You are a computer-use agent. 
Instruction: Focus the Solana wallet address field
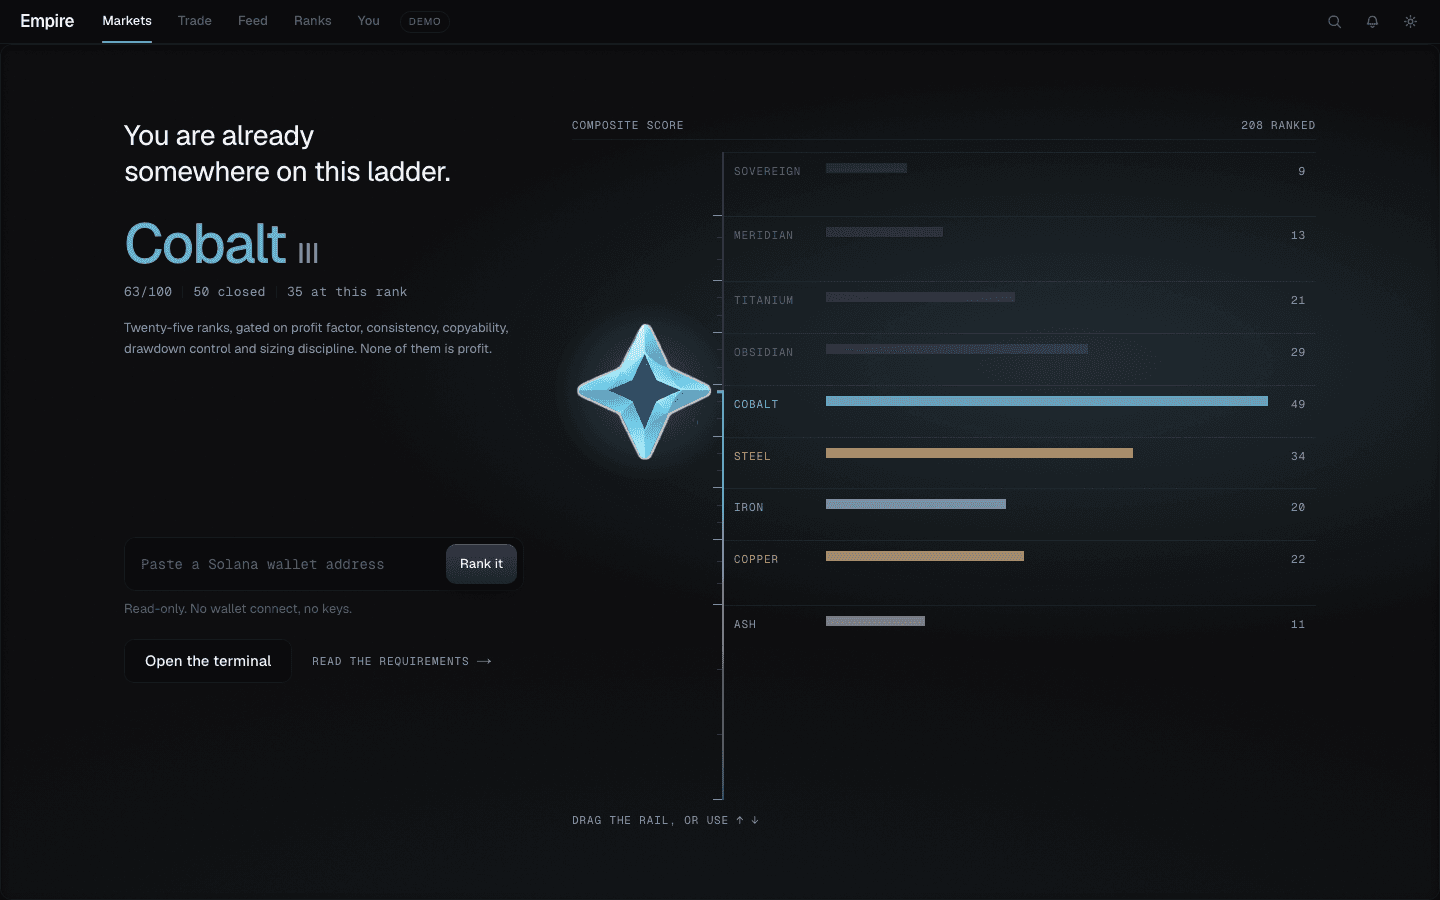coord(285,564)
